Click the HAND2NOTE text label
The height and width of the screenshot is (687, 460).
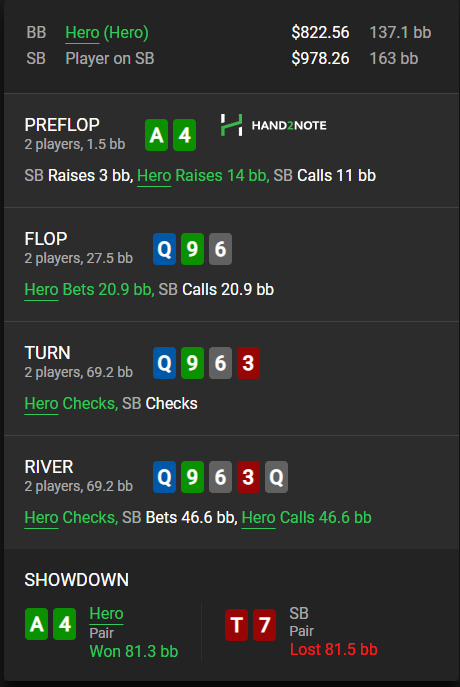point(289,125)
